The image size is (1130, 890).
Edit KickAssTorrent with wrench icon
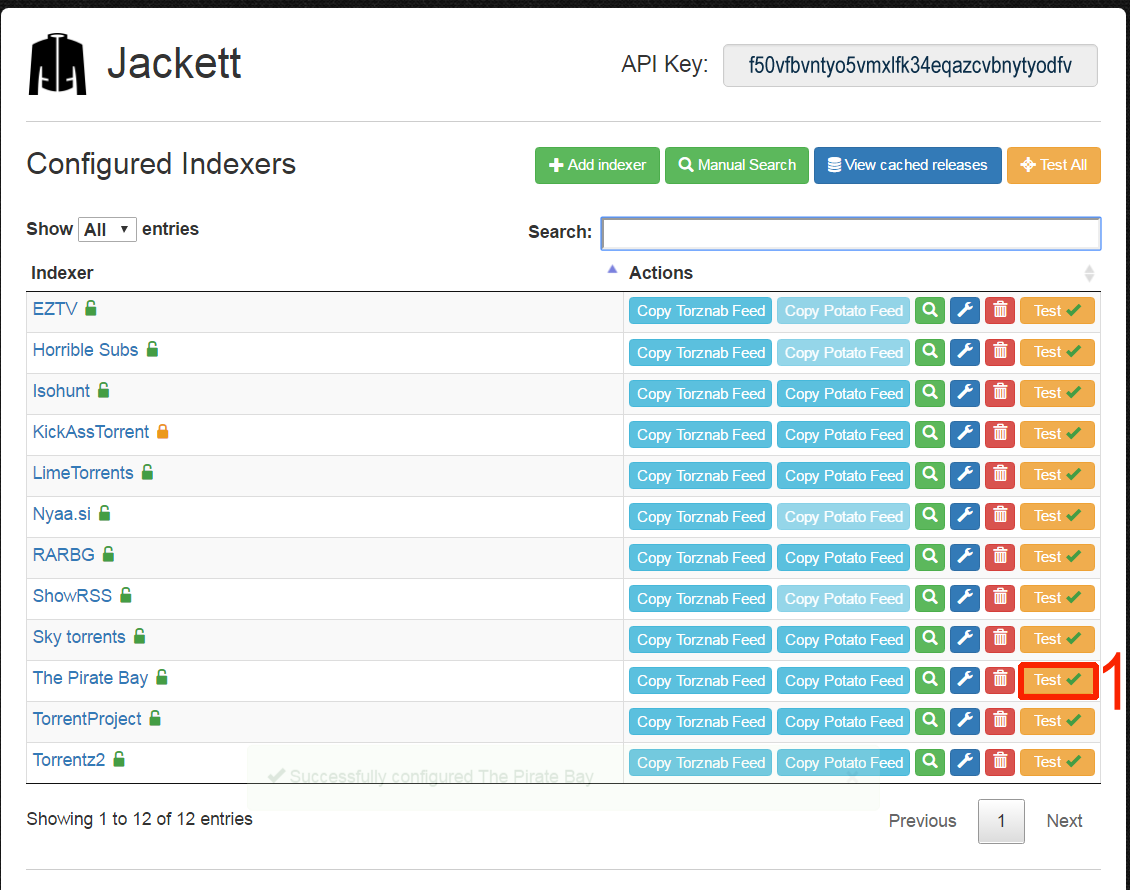[965, 434]
